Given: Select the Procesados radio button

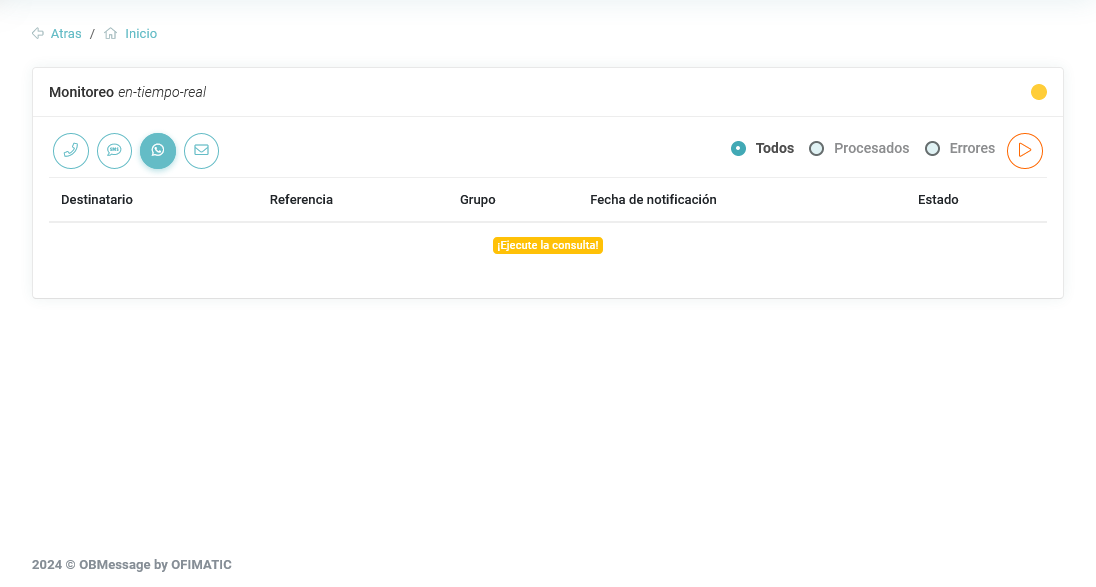Looking at the screenshot, I should [817, 148].
